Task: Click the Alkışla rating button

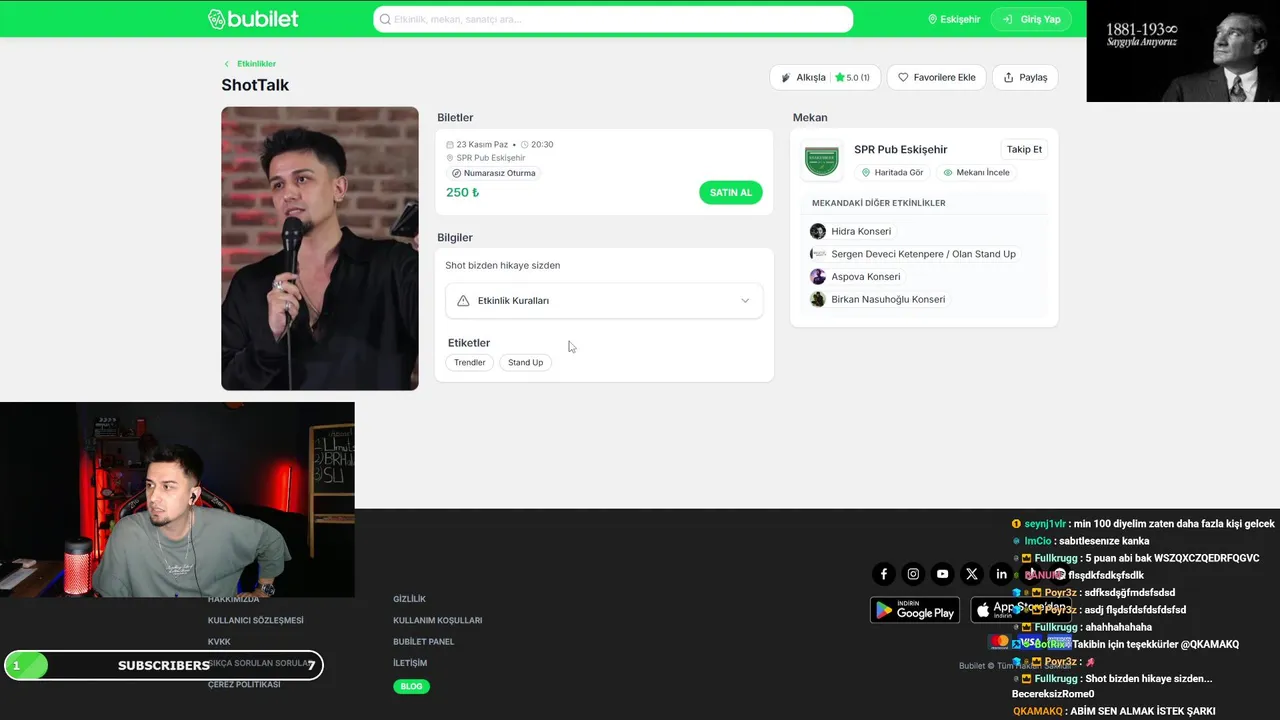Action: click(825, 77)
